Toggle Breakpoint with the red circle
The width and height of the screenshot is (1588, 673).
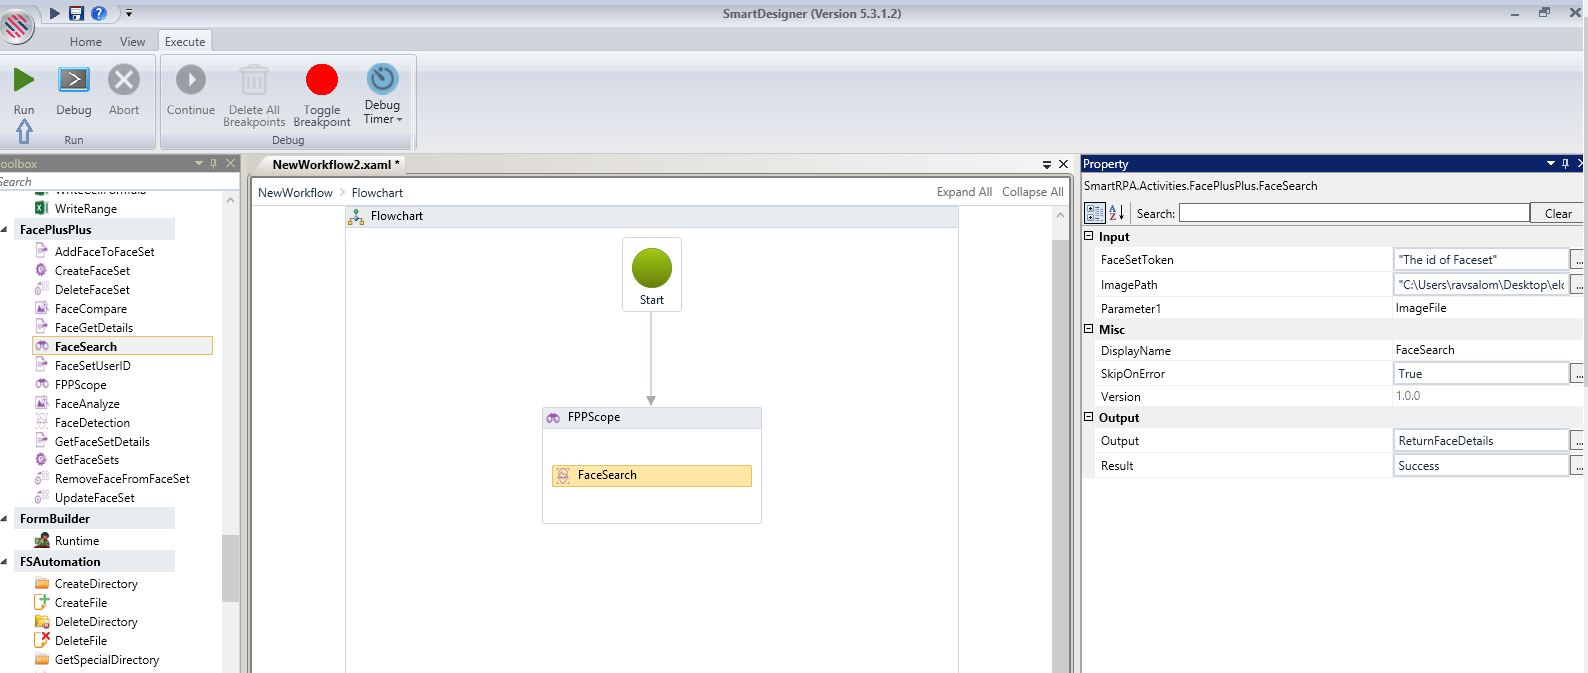point(322,80)
